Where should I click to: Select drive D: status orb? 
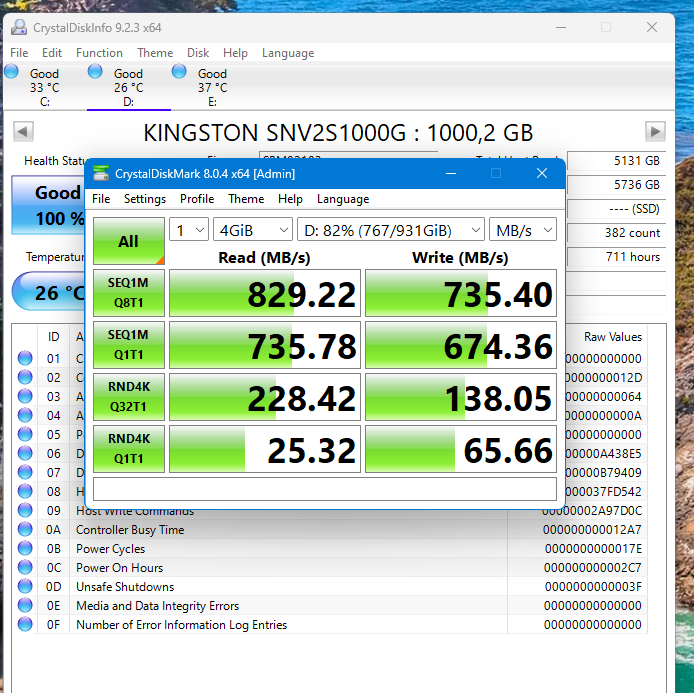pyautogui.click(x=95, y=71)
